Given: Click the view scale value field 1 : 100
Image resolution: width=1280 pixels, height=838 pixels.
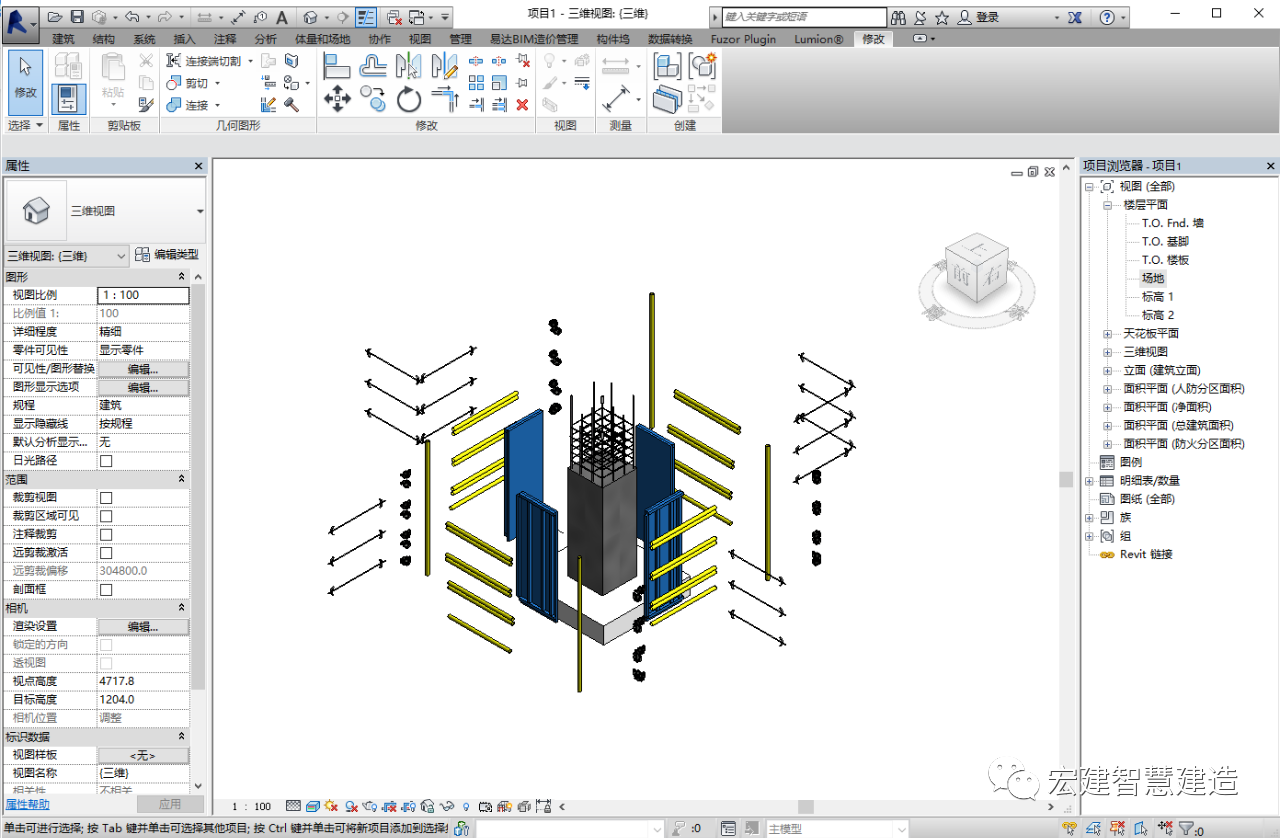Looking at the screenshot, I should (x=143, y=295).
